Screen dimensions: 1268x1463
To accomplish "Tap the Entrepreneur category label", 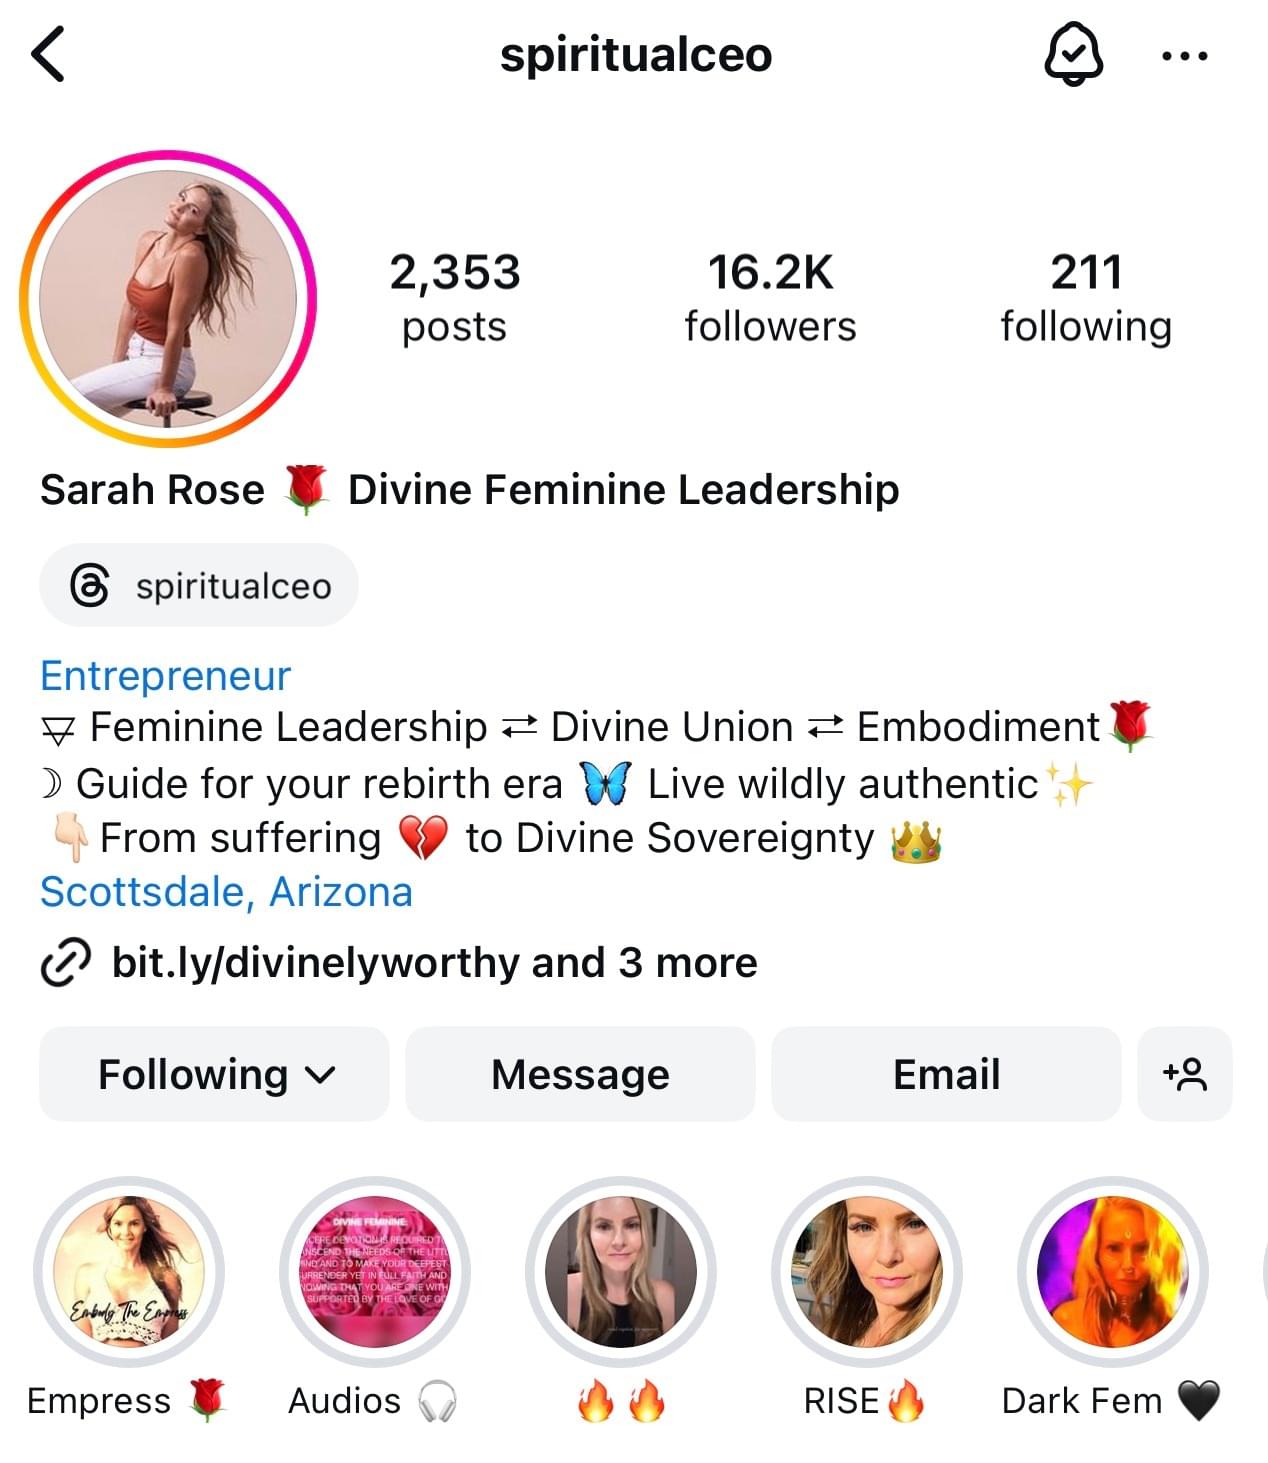I will (165, 676).
